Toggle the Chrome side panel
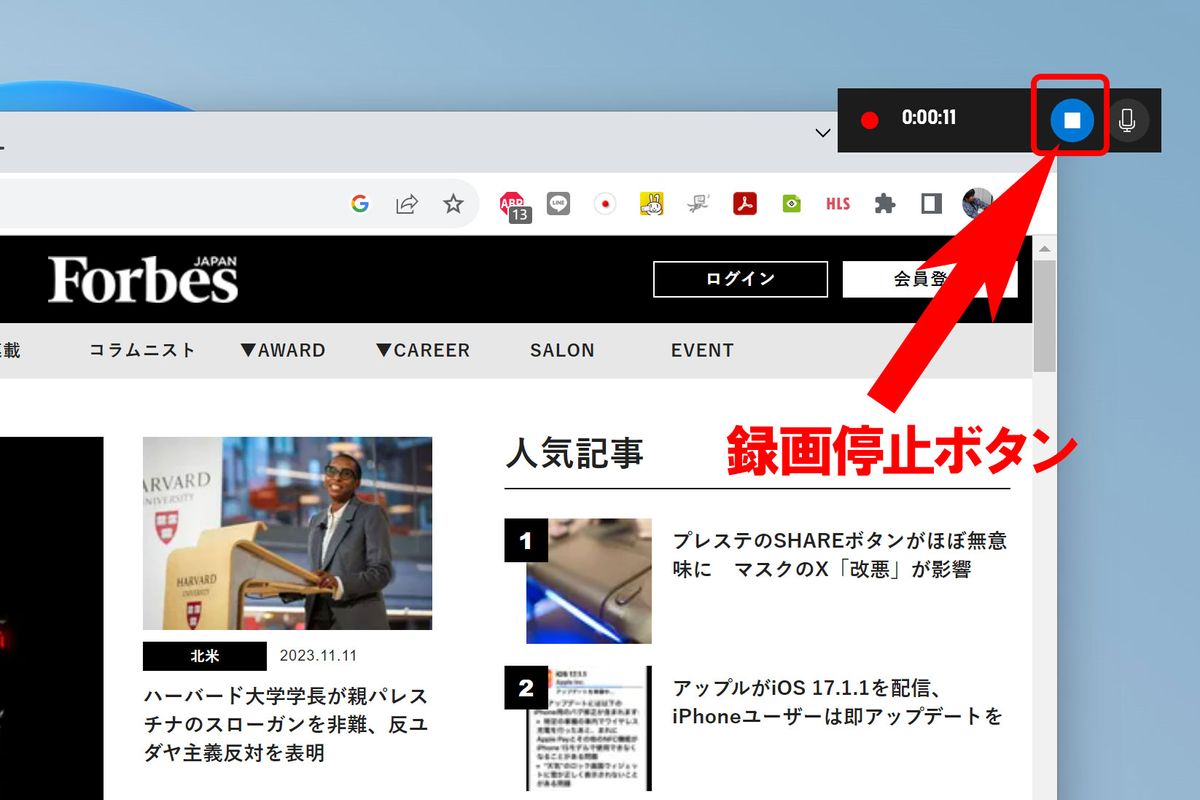Image resolution: width=1200 pixels, height=800 pixels. 931,204
